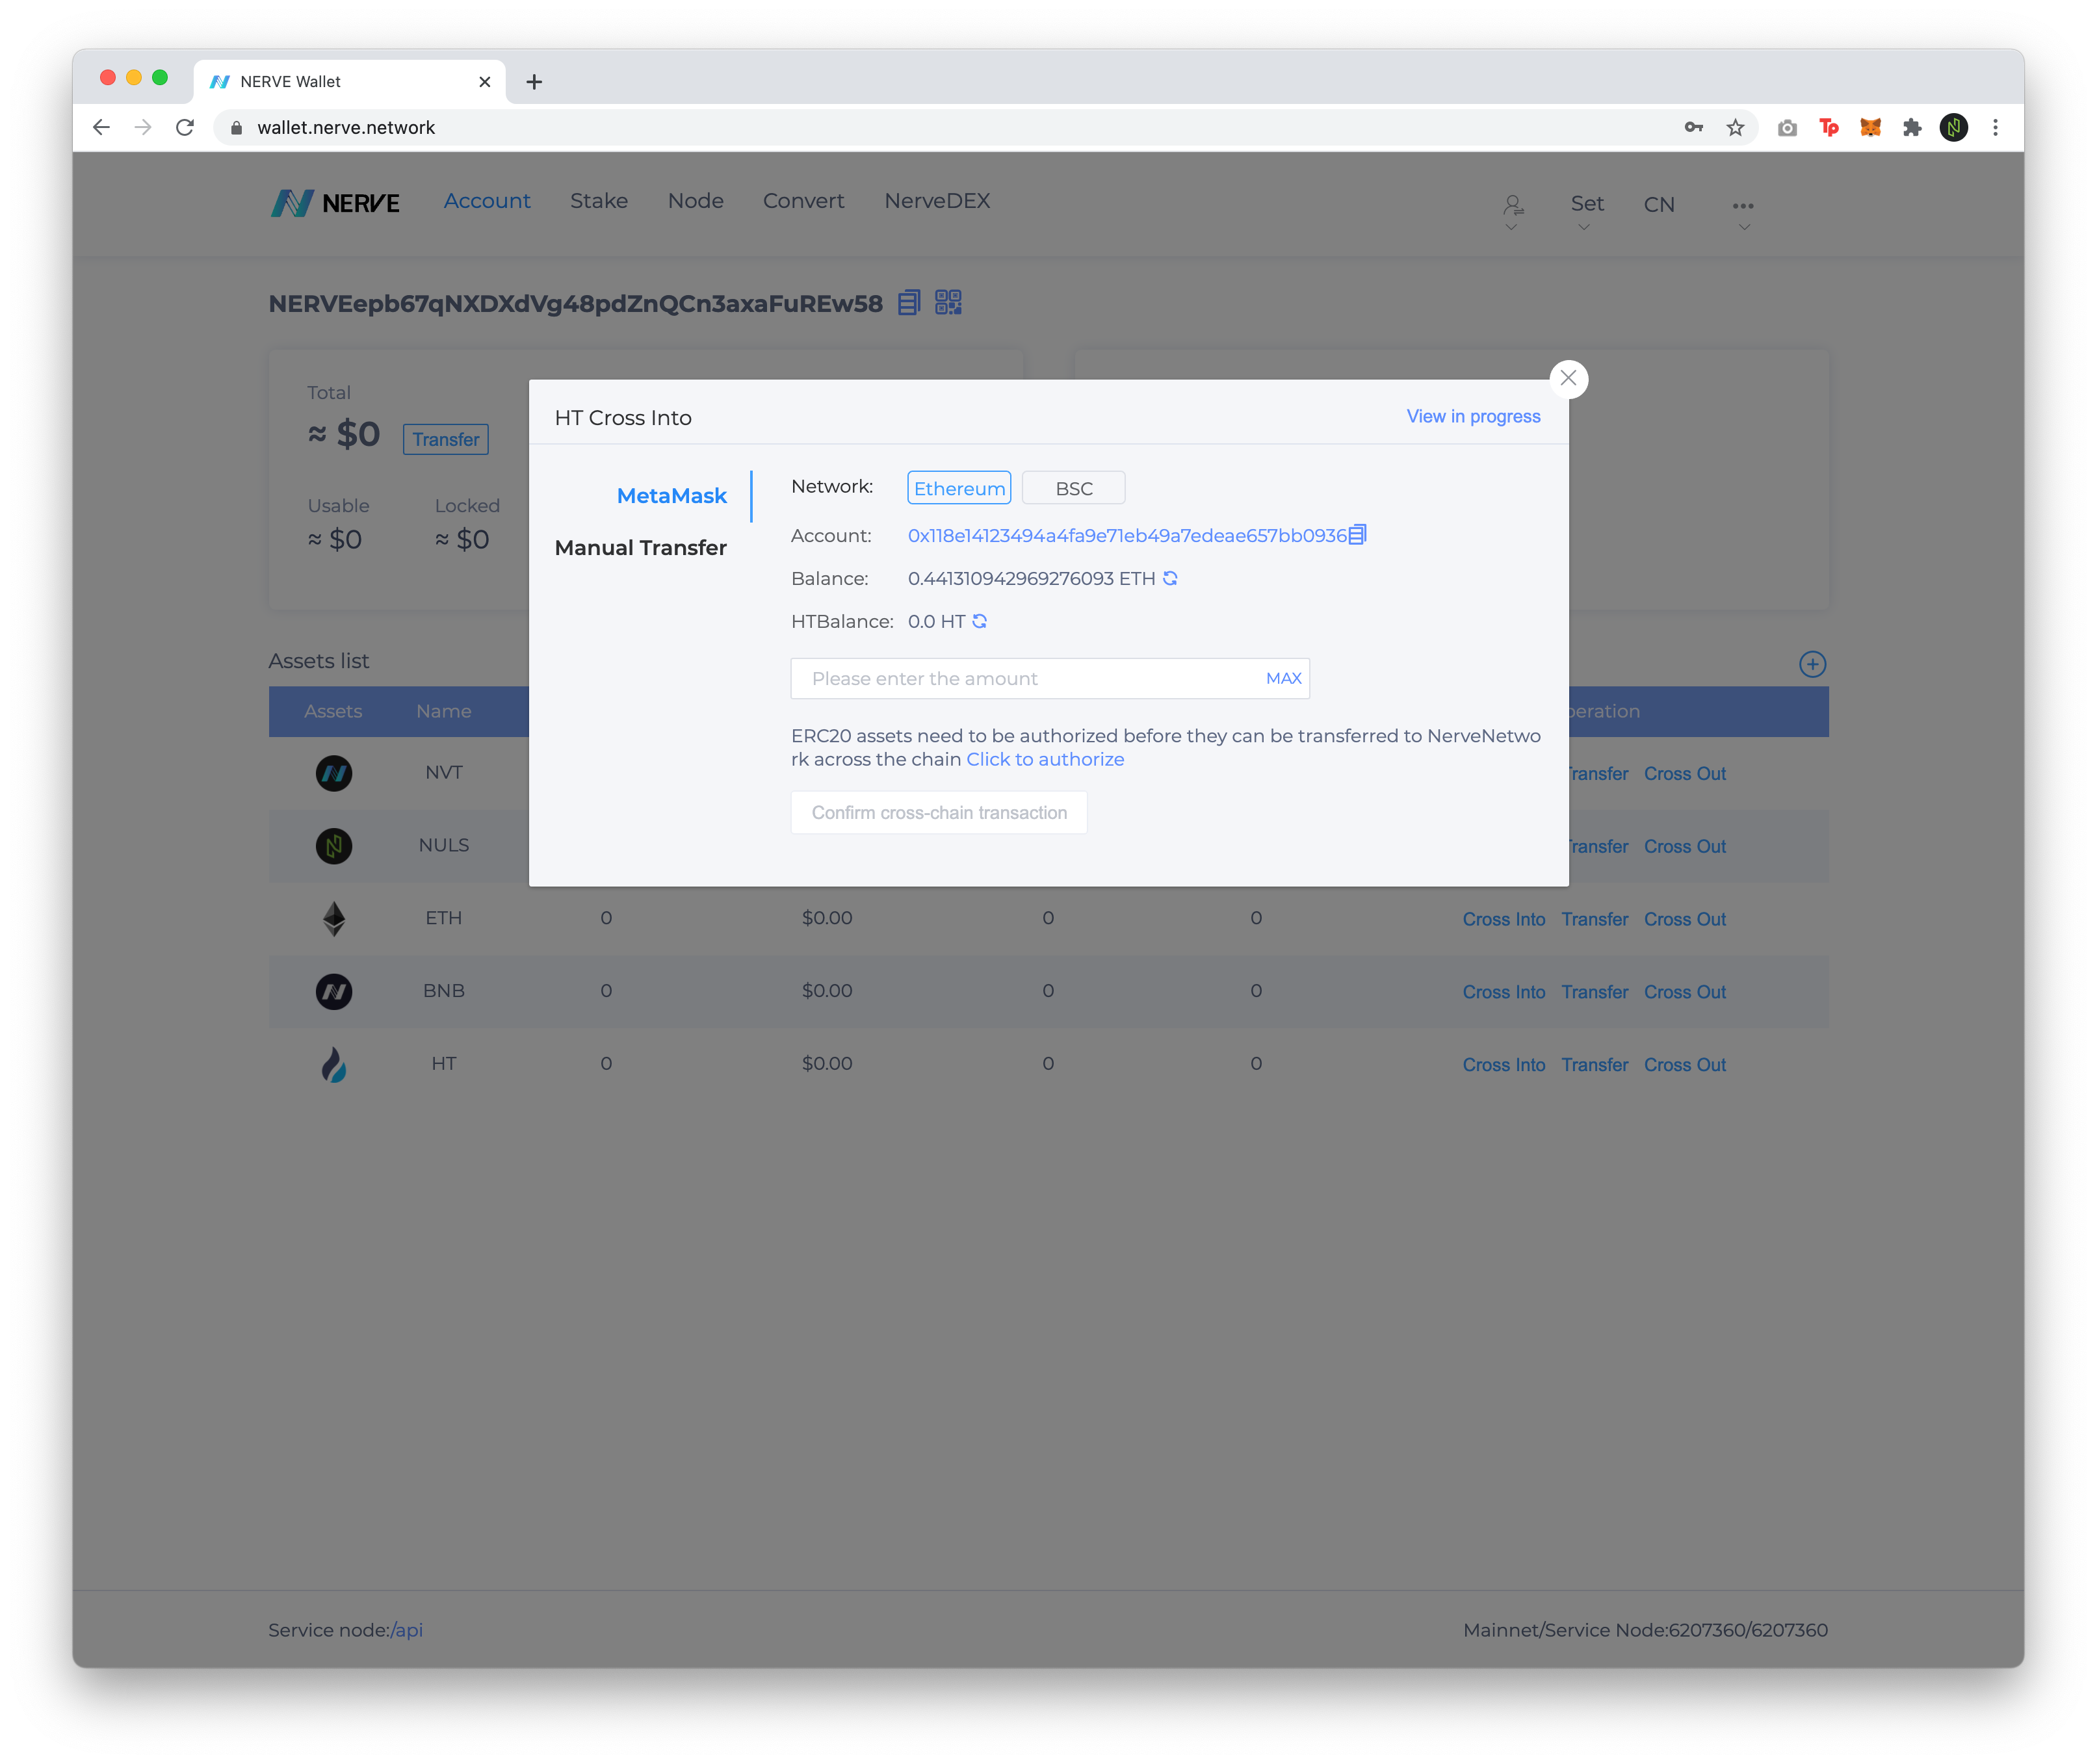The width and height of the screenshot is (2097, 1764).
Task: Open the NULS green extension icon
Action: [1954, 127]
